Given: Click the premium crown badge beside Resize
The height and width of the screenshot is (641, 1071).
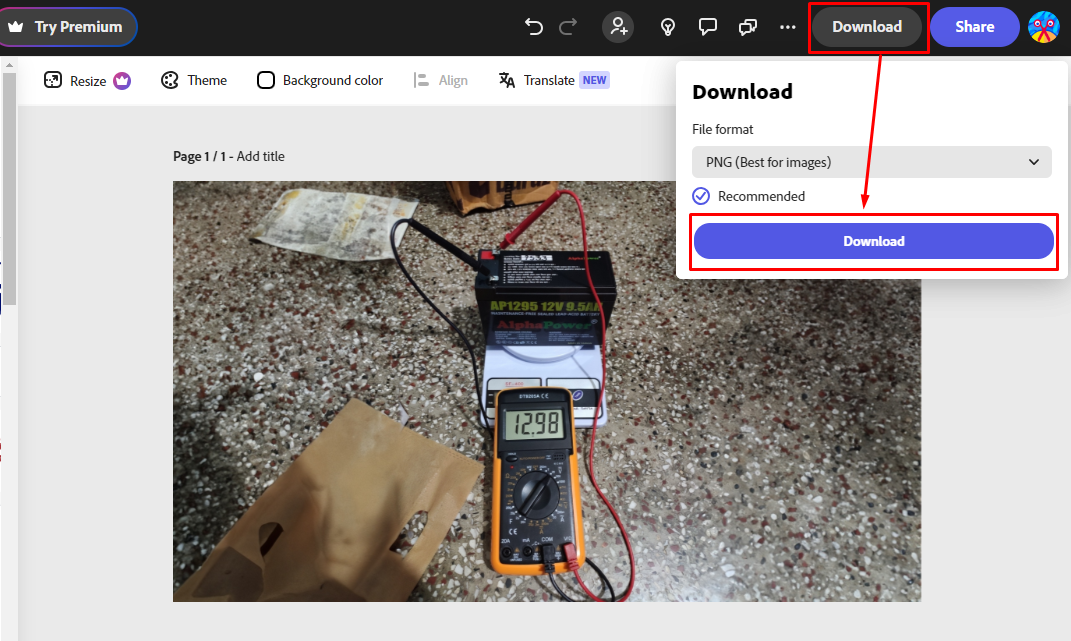Looking at the screenshot, I should coord(122,81).
